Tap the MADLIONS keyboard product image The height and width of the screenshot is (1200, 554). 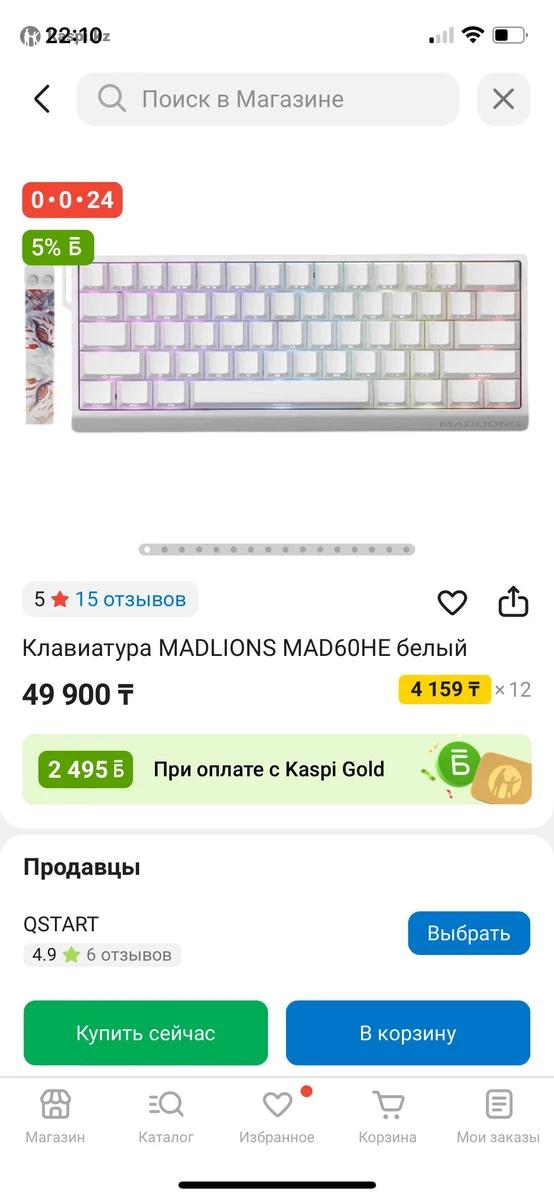277,342
